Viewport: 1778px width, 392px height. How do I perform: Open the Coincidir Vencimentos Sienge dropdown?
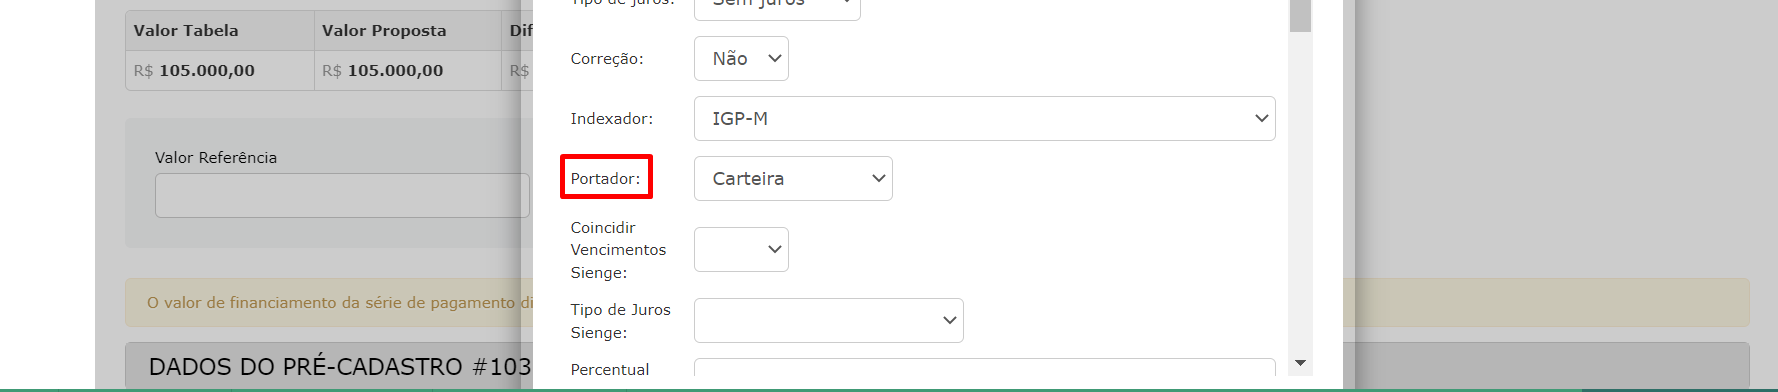[741, 250]
